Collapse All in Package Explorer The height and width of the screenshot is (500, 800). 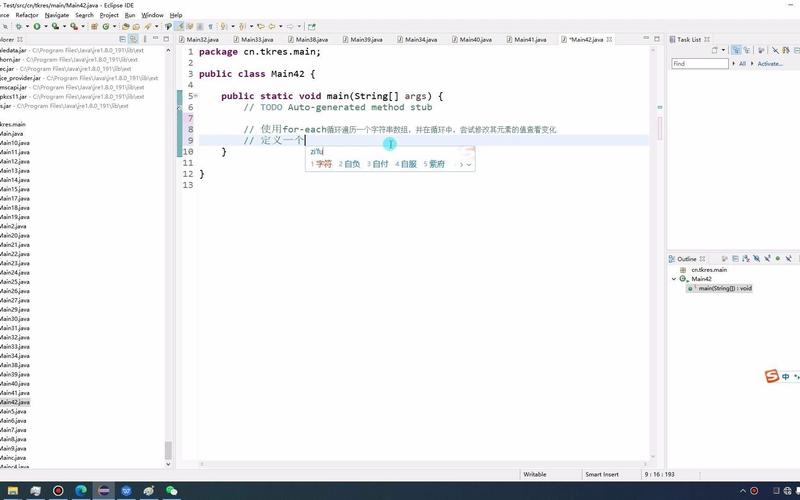[x=122, y=39]
